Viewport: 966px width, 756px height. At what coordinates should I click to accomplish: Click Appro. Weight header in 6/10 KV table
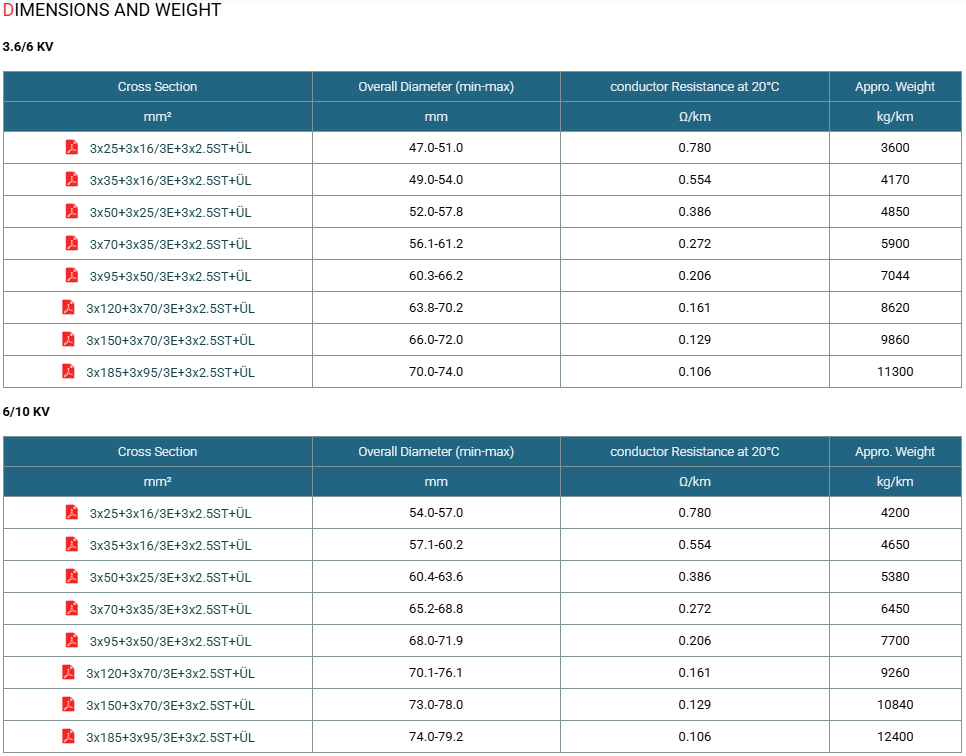coord(895,452)
